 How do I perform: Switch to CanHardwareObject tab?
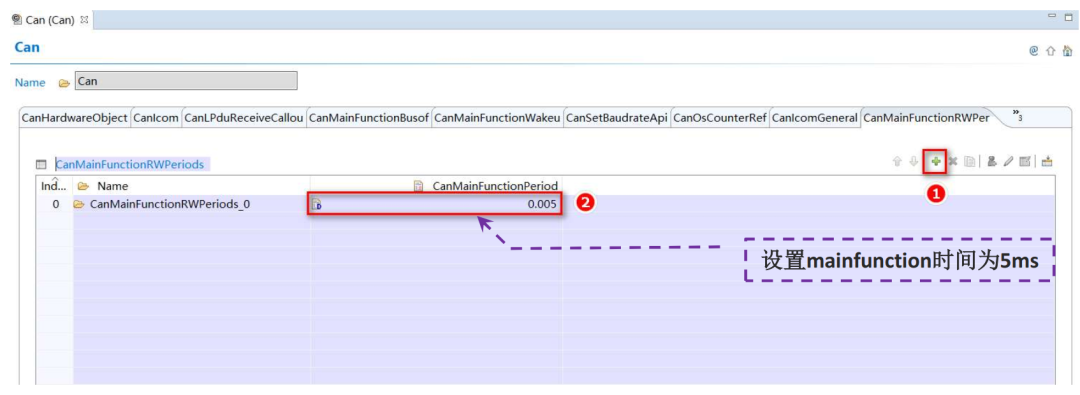pos(74,118)
